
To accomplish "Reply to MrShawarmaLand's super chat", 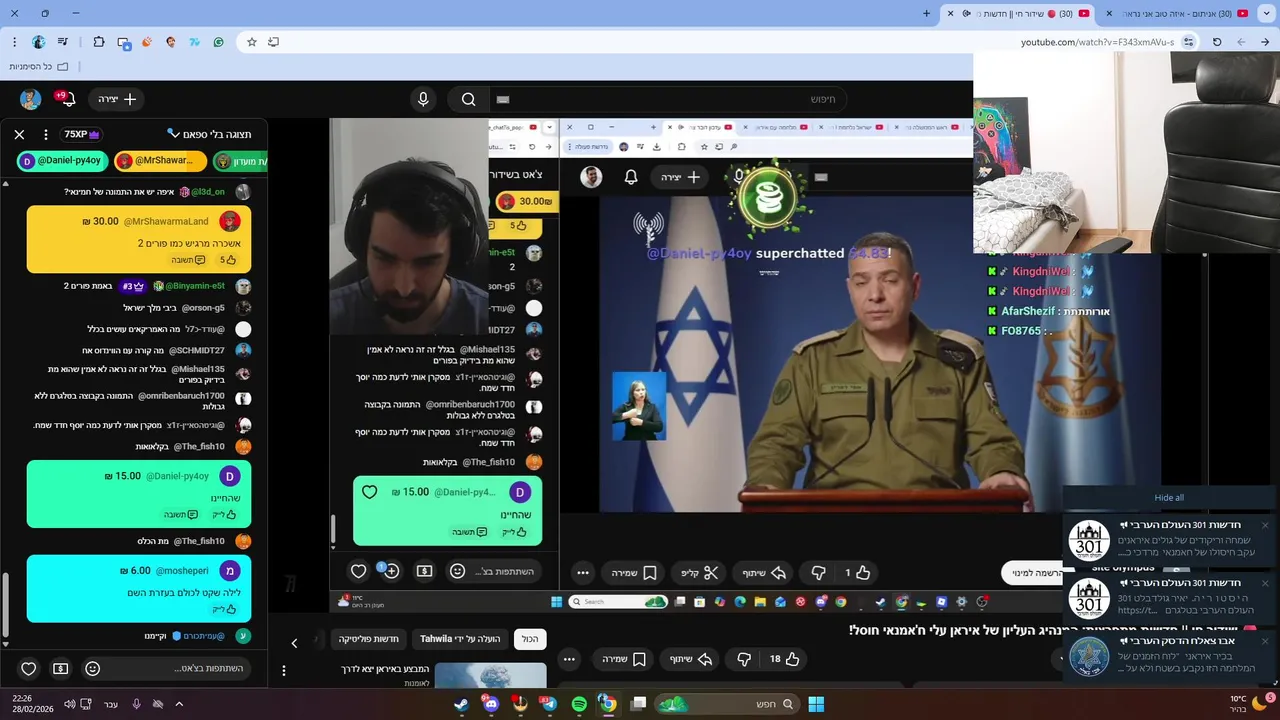I will coord(187,260).
